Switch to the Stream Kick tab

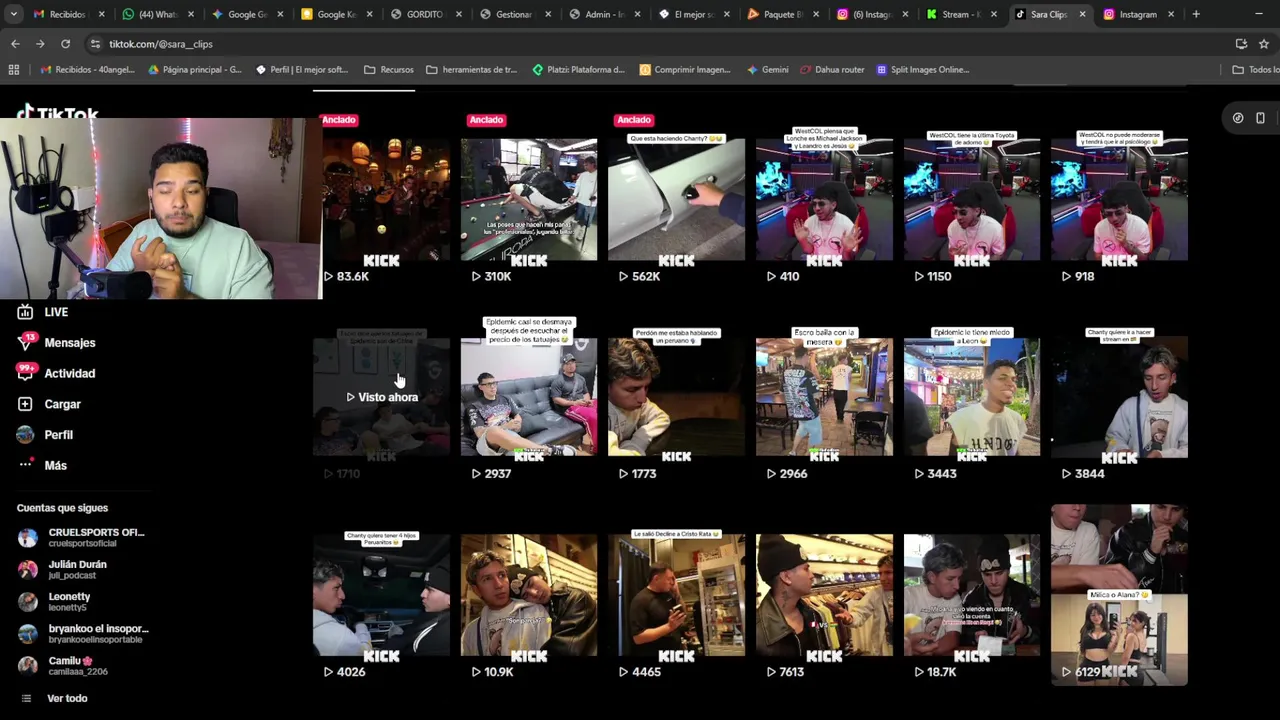[x=960, y=14]
